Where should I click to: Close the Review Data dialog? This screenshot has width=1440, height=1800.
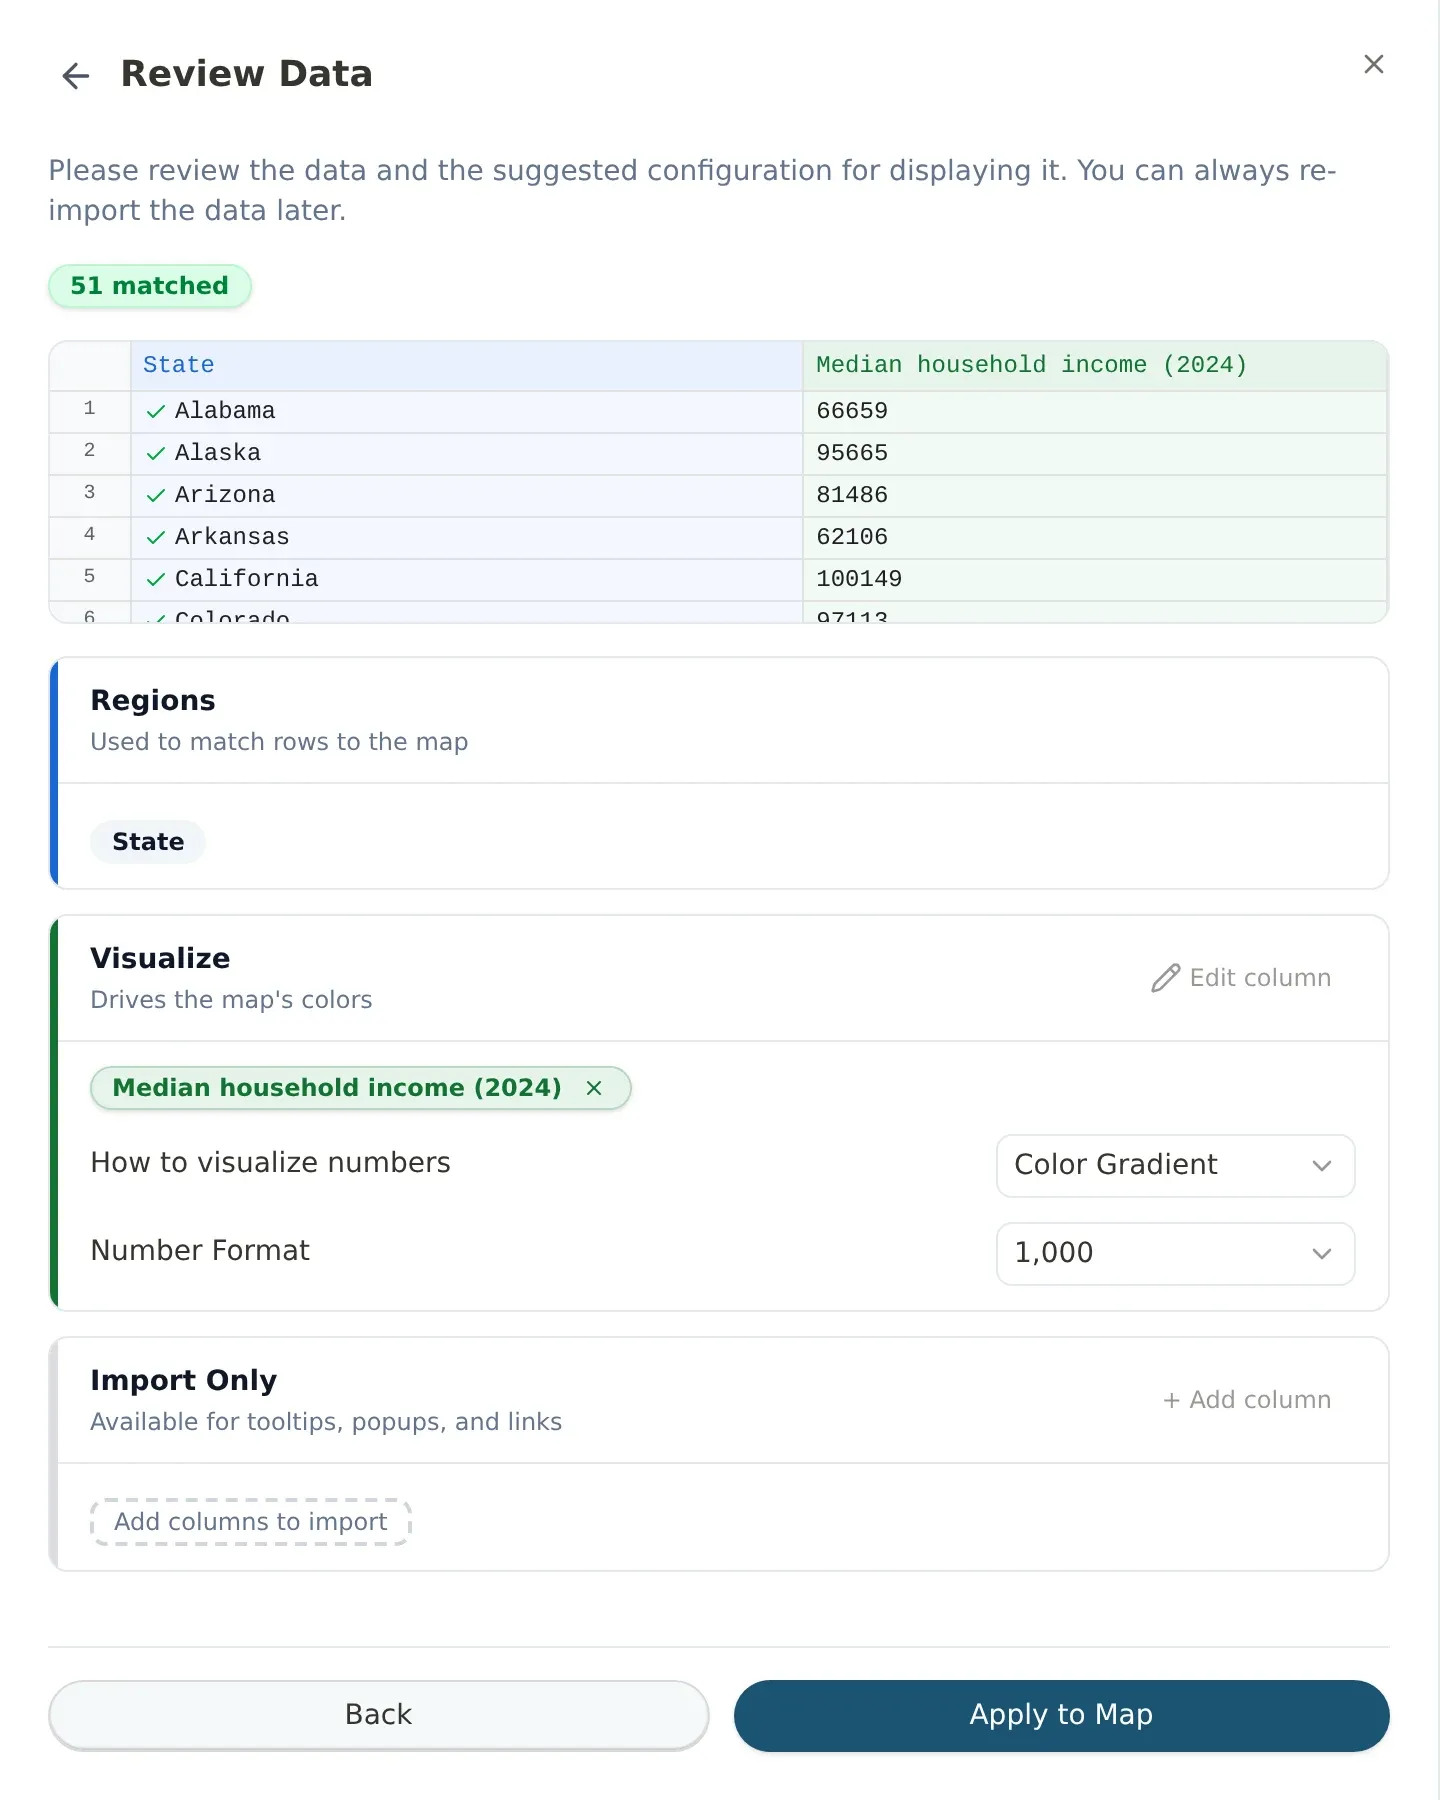[1374, 65]
